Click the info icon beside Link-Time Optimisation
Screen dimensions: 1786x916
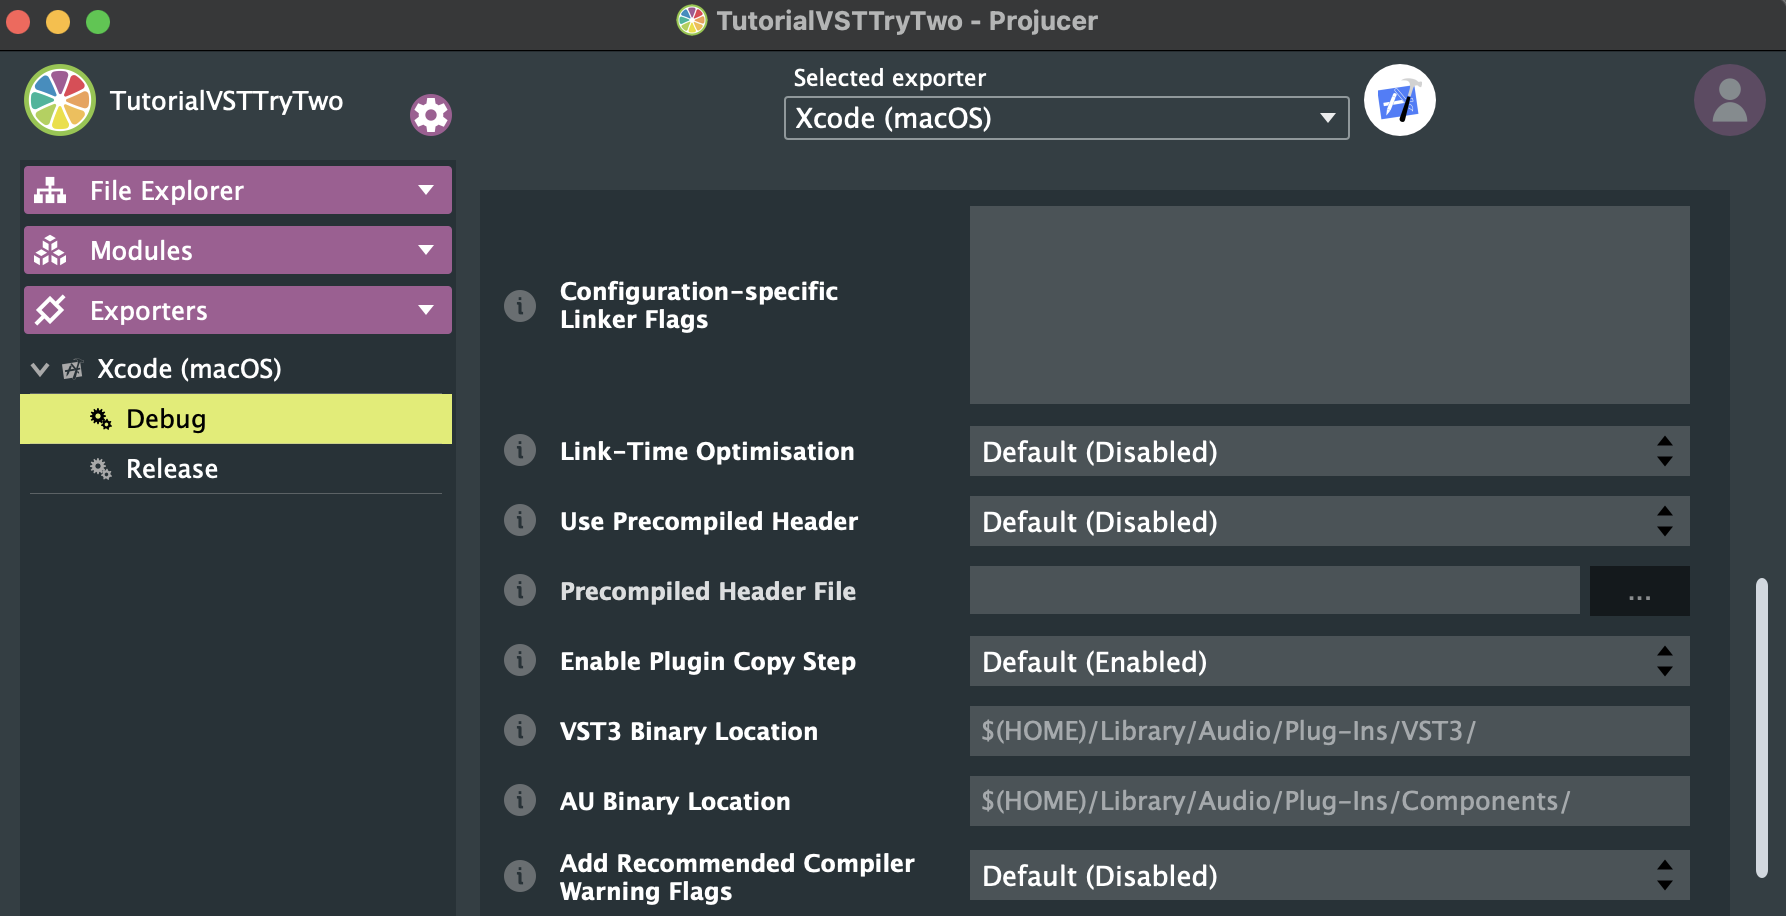[520, 451]
